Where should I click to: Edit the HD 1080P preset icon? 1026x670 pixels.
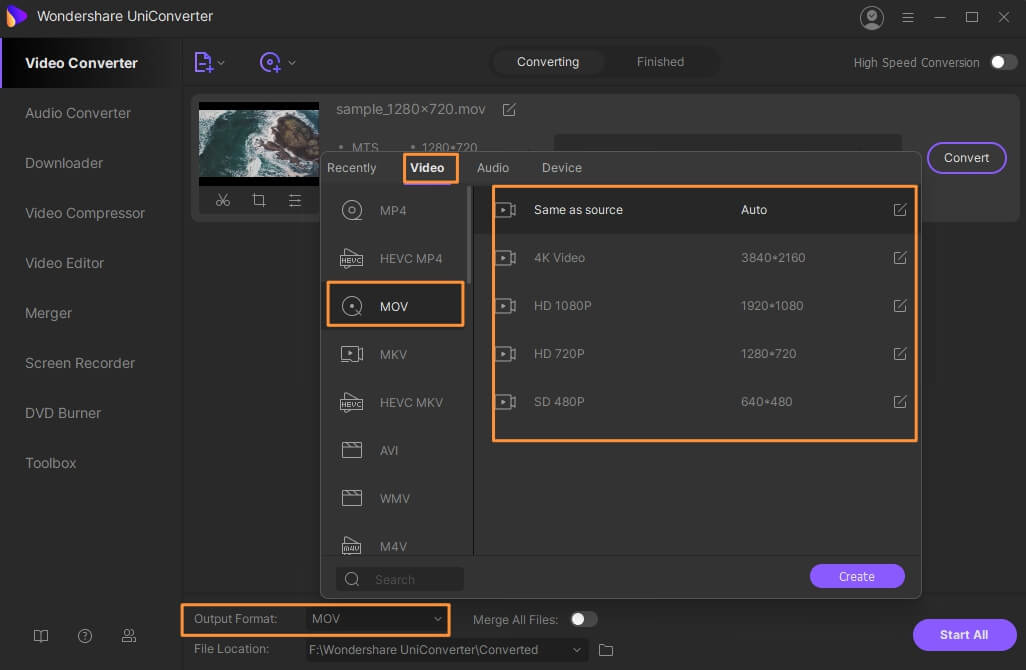pos(900,306)
